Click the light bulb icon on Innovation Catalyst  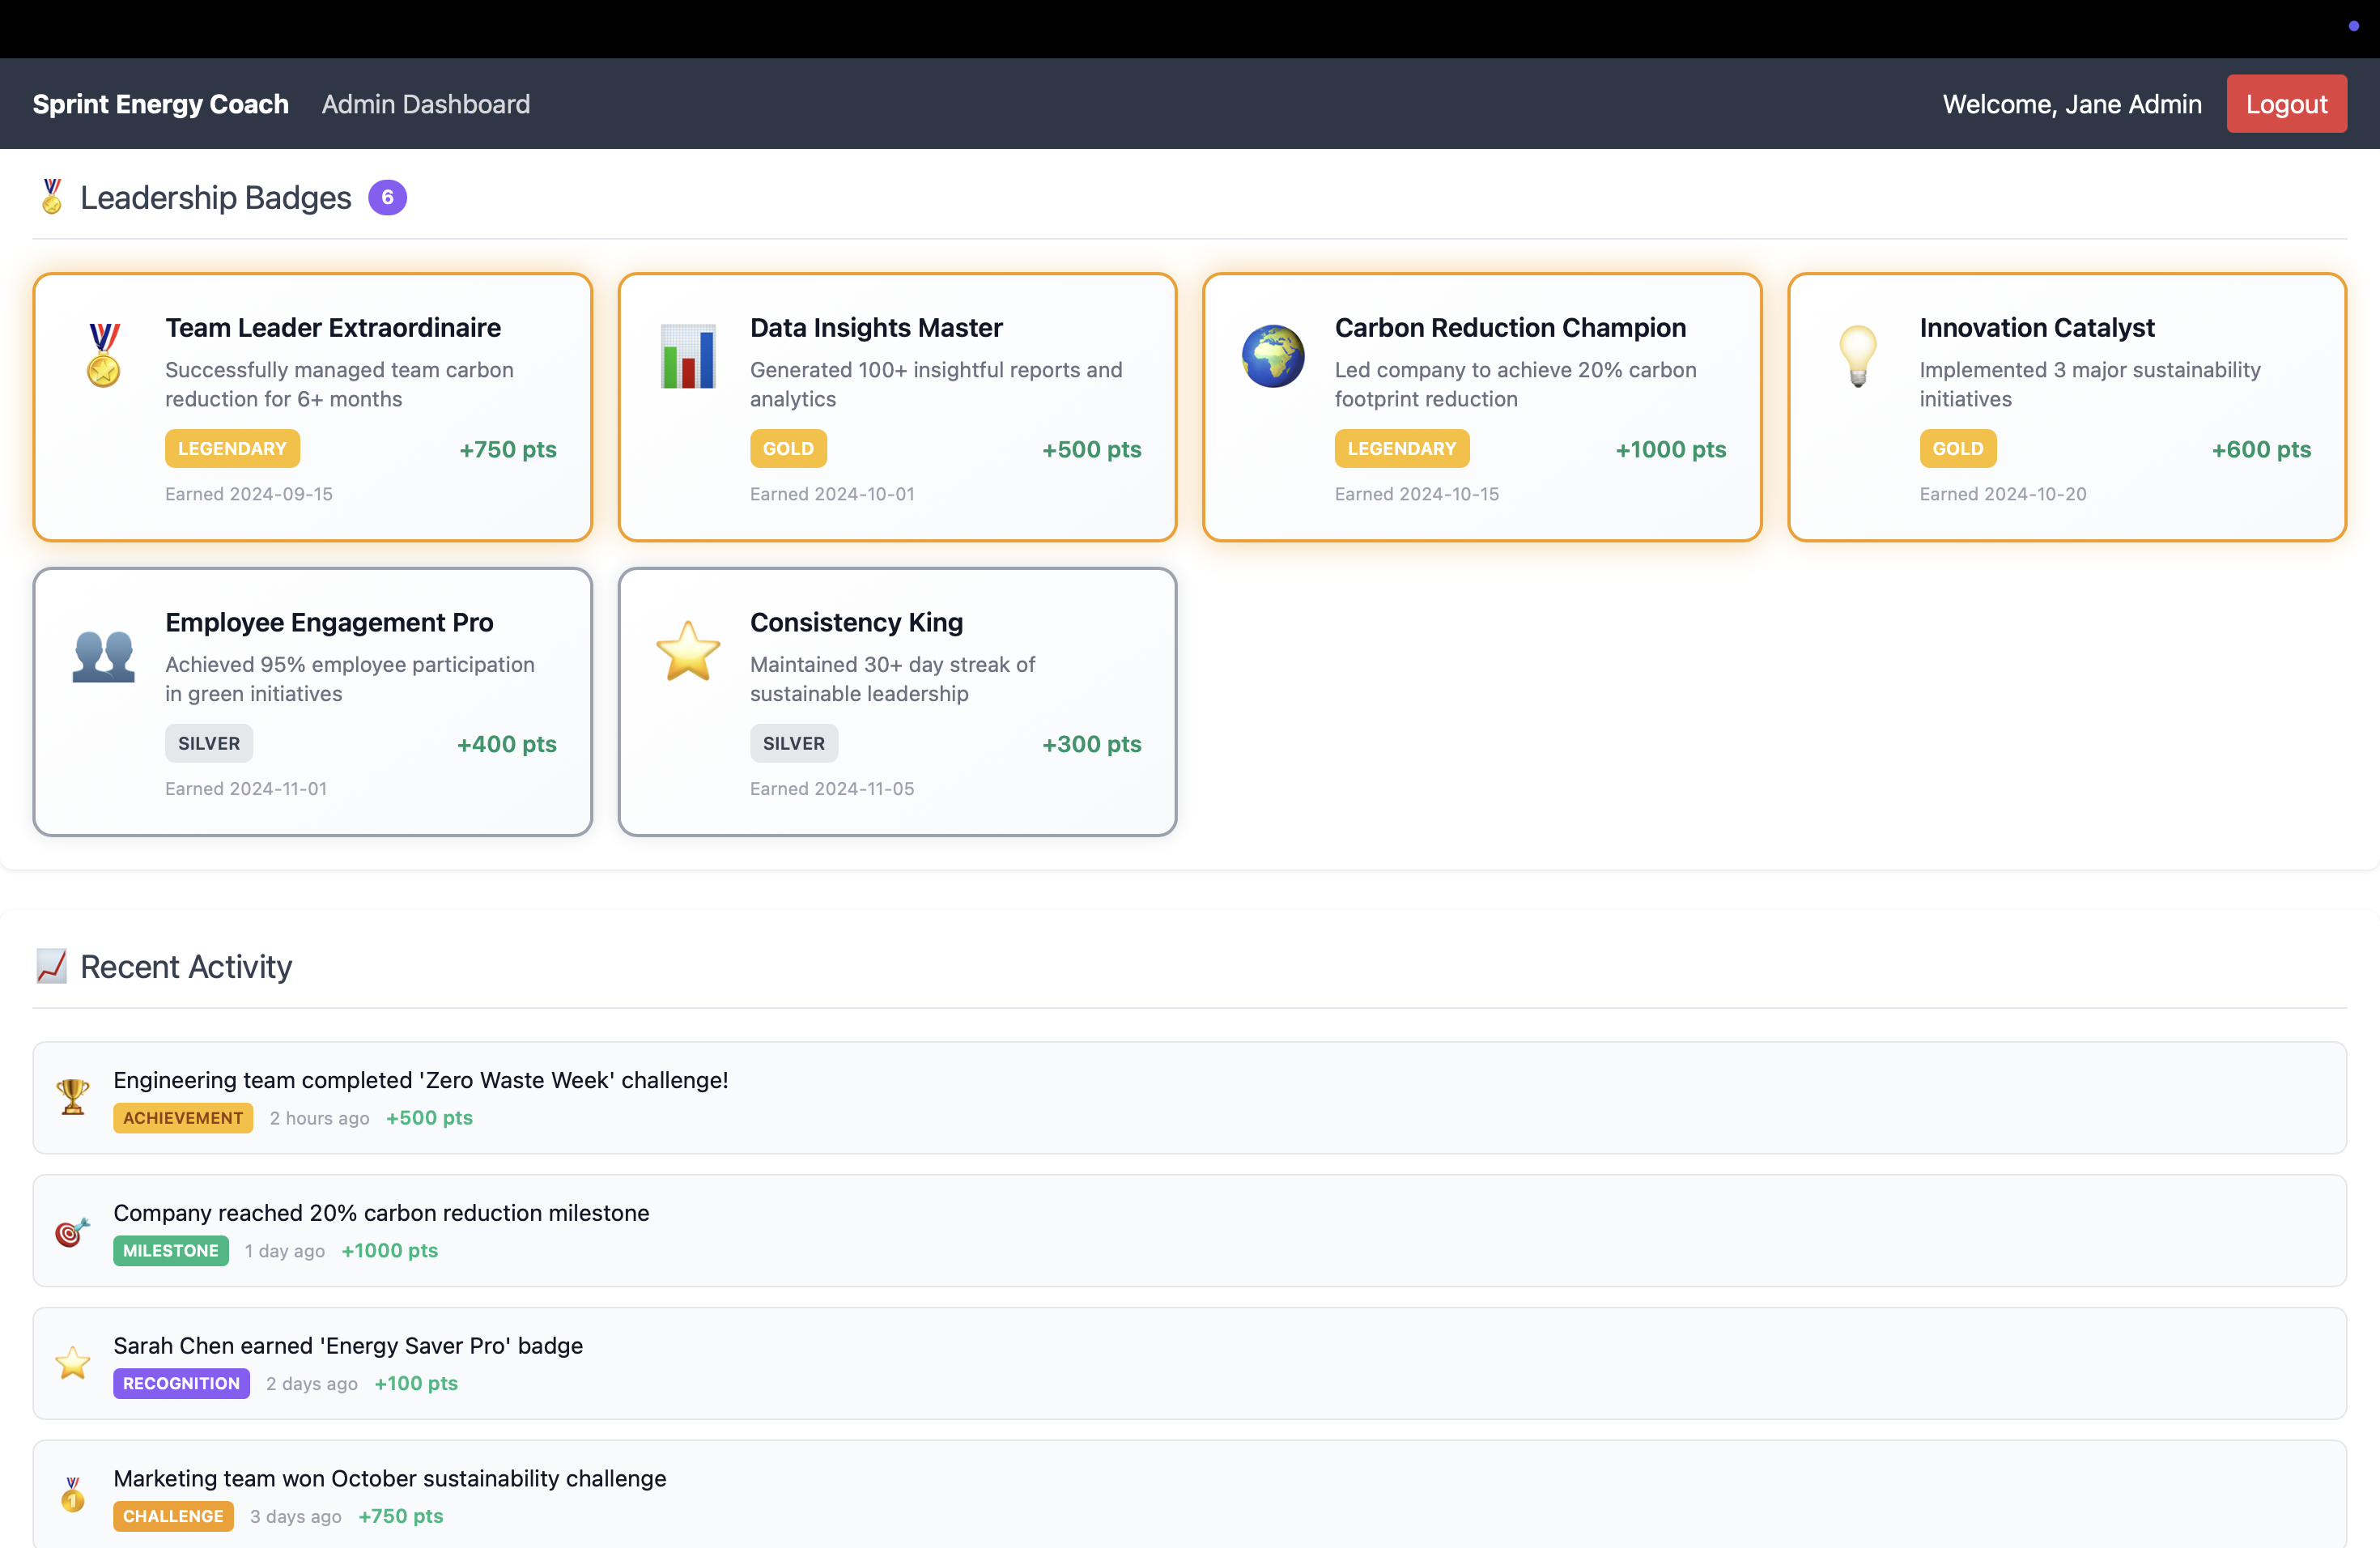(x=1857, y=355)
